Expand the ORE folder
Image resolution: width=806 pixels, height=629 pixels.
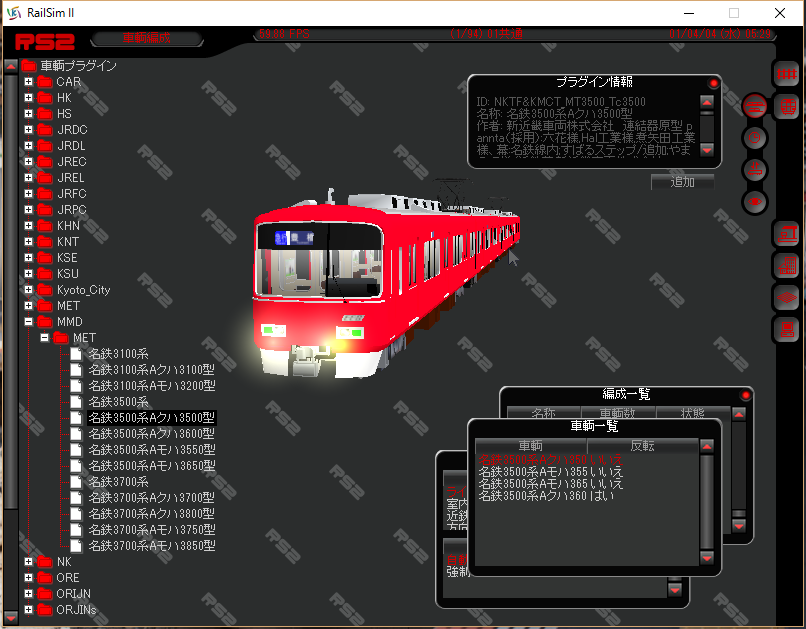coord(28,578)
